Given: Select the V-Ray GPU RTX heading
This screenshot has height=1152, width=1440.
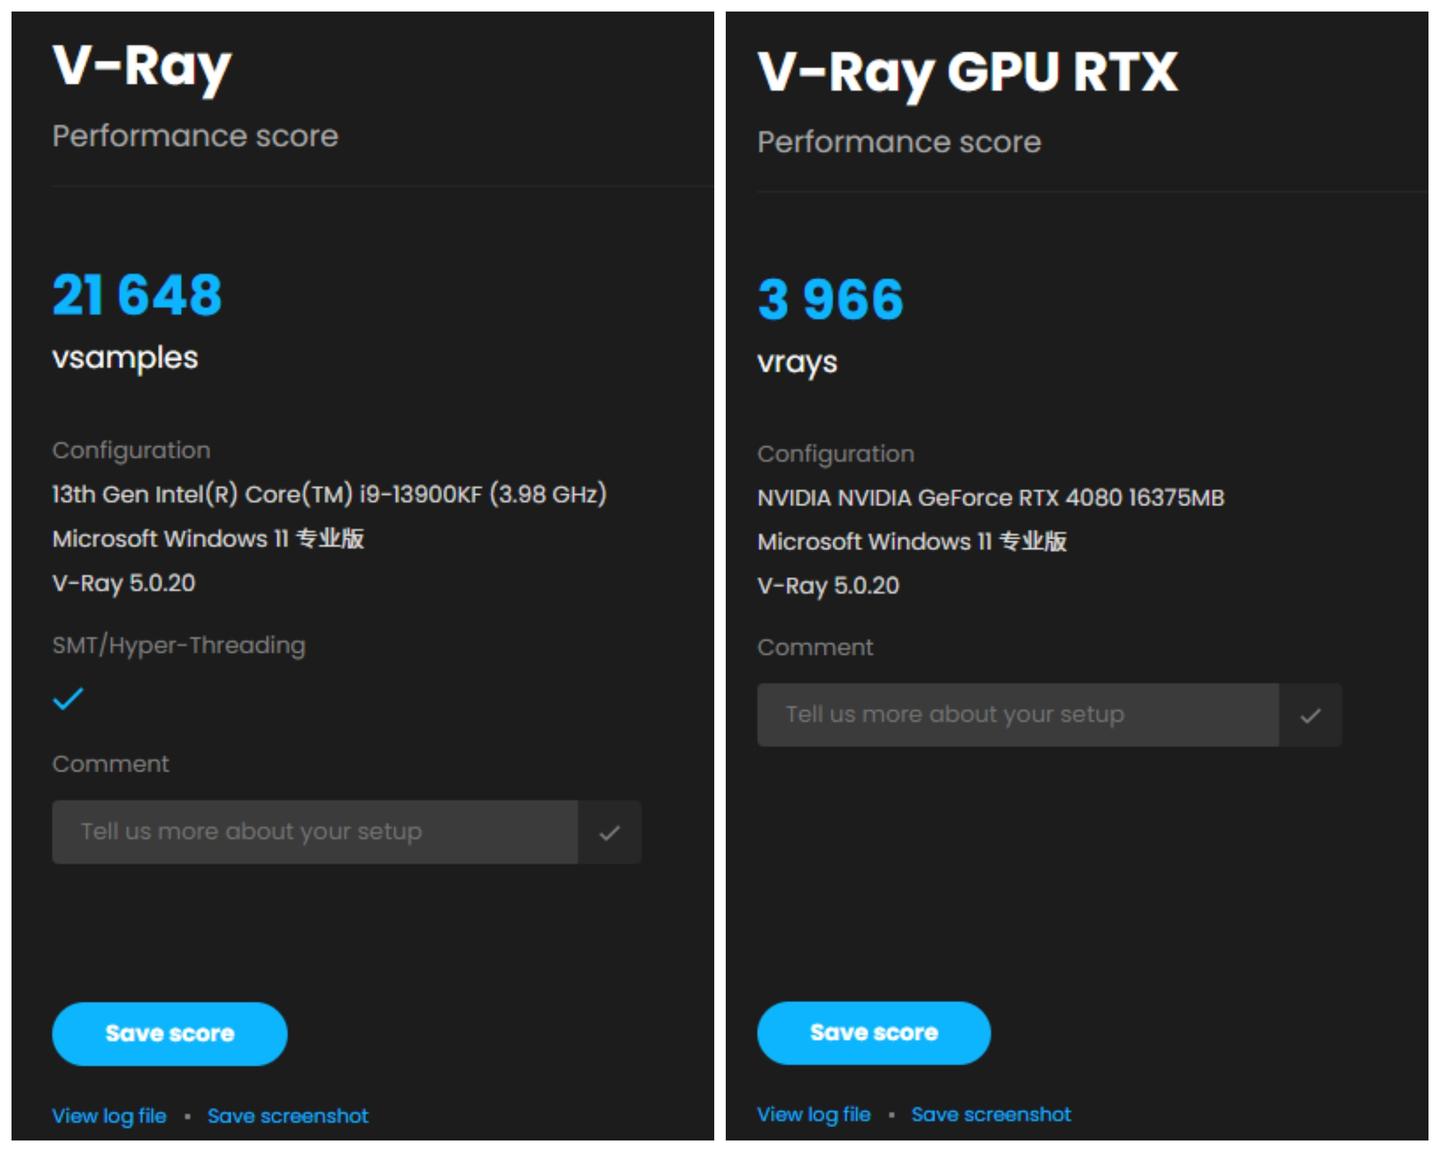Looking at the screenshot, I should [x=967, y=73].
